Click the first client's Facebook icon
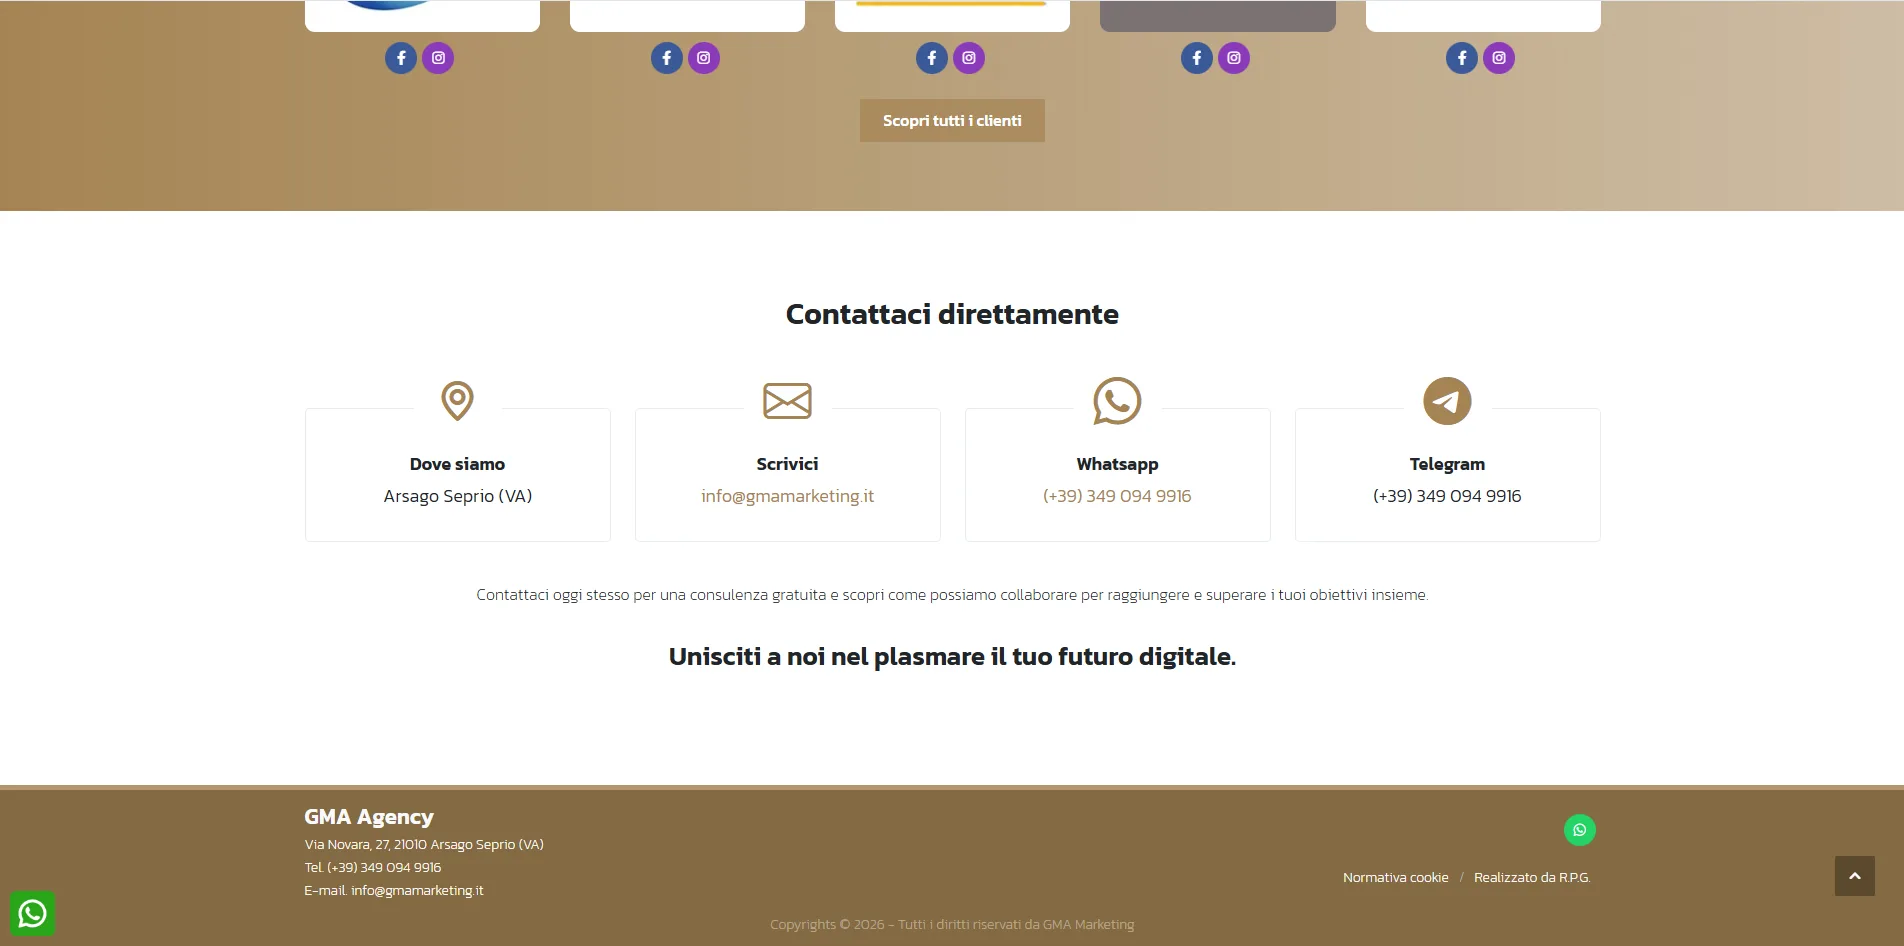1904x946 pixels. click(401, 58)
